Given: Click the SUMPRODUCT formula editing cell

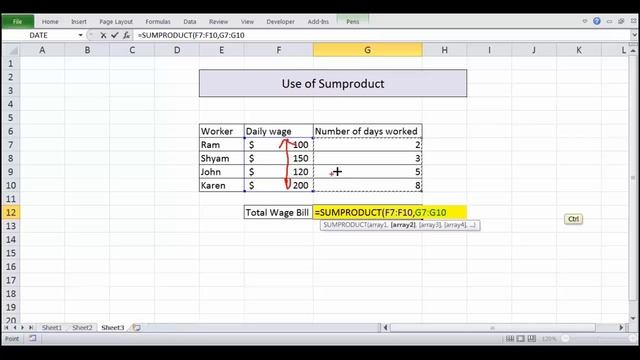Looking at the screenshot, I should pos(390,212).
